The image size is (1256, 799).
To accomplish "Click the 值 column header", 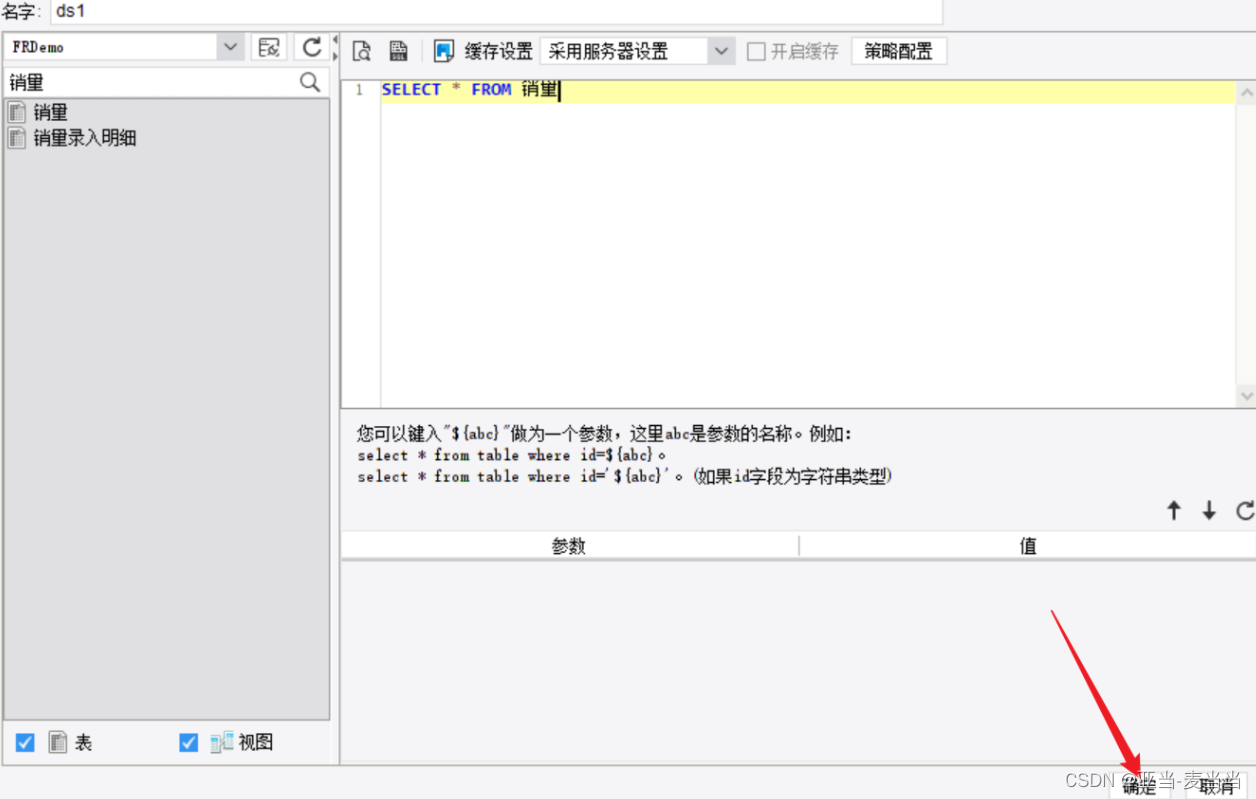I will (1028, 546).
